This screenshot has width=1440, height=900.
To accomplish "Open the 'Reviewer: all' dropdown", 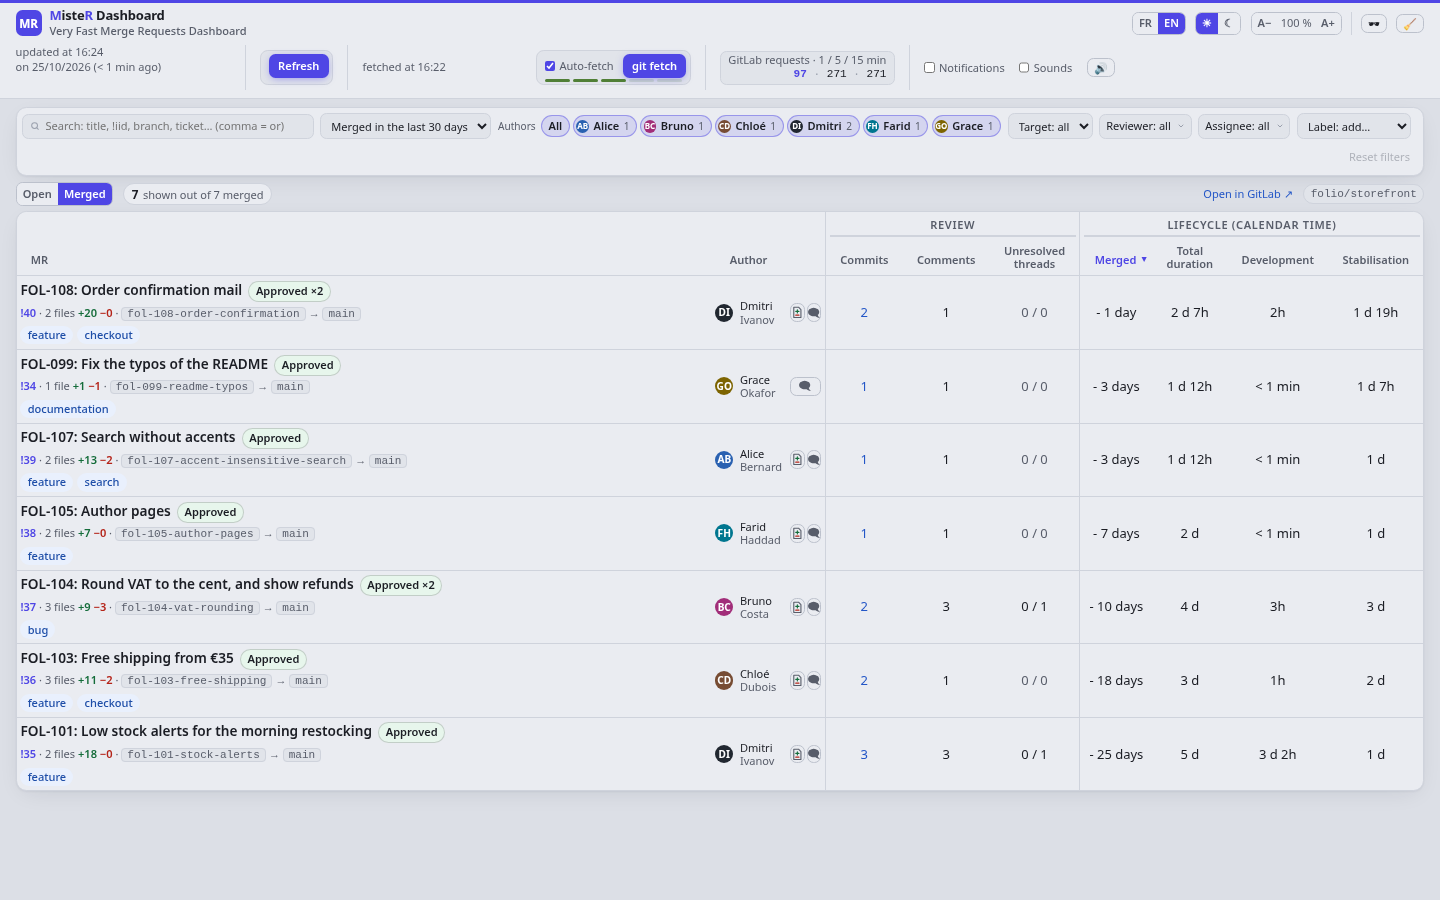I will pyautogui.click(x=1145, y=126).
